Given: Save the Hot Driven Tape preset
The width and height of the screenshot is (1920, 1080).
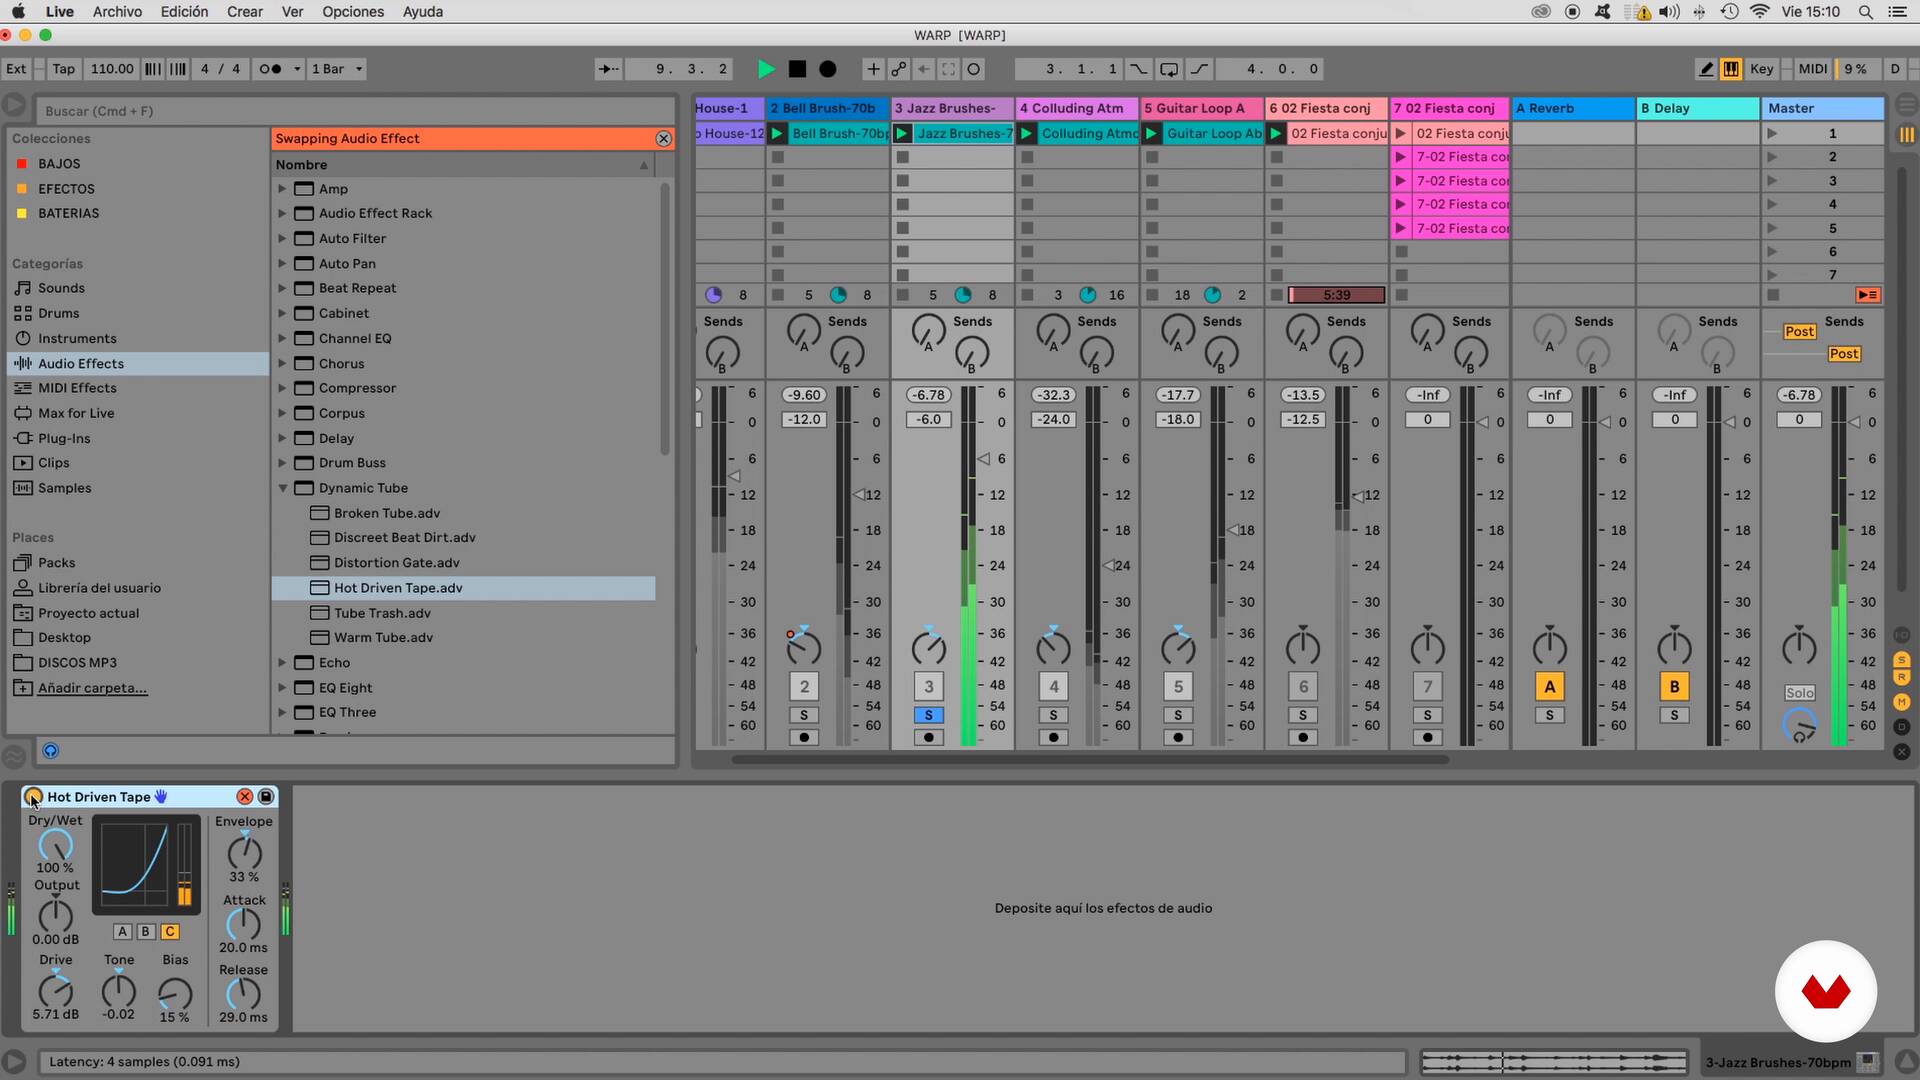Looking at the screenshot, I should (266, 797).
